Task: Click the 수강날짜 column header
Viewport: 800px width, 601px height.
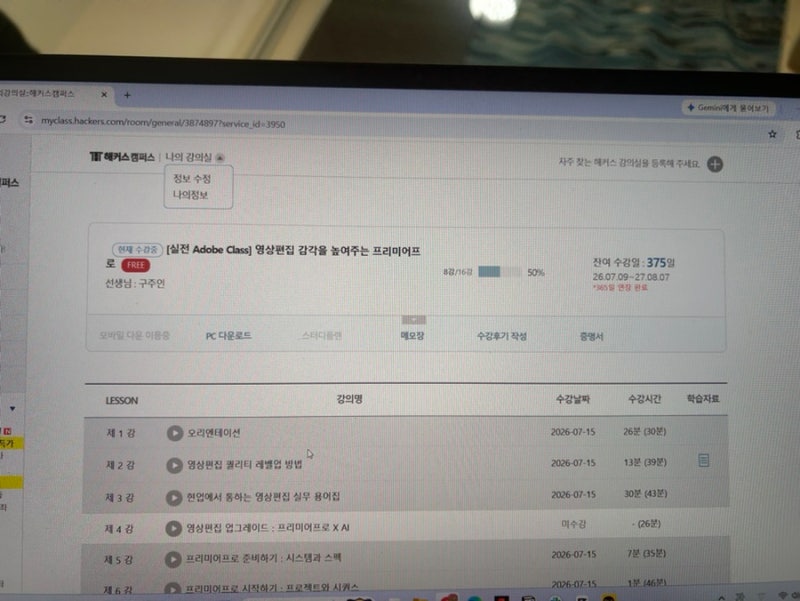Action: [572, 399]
